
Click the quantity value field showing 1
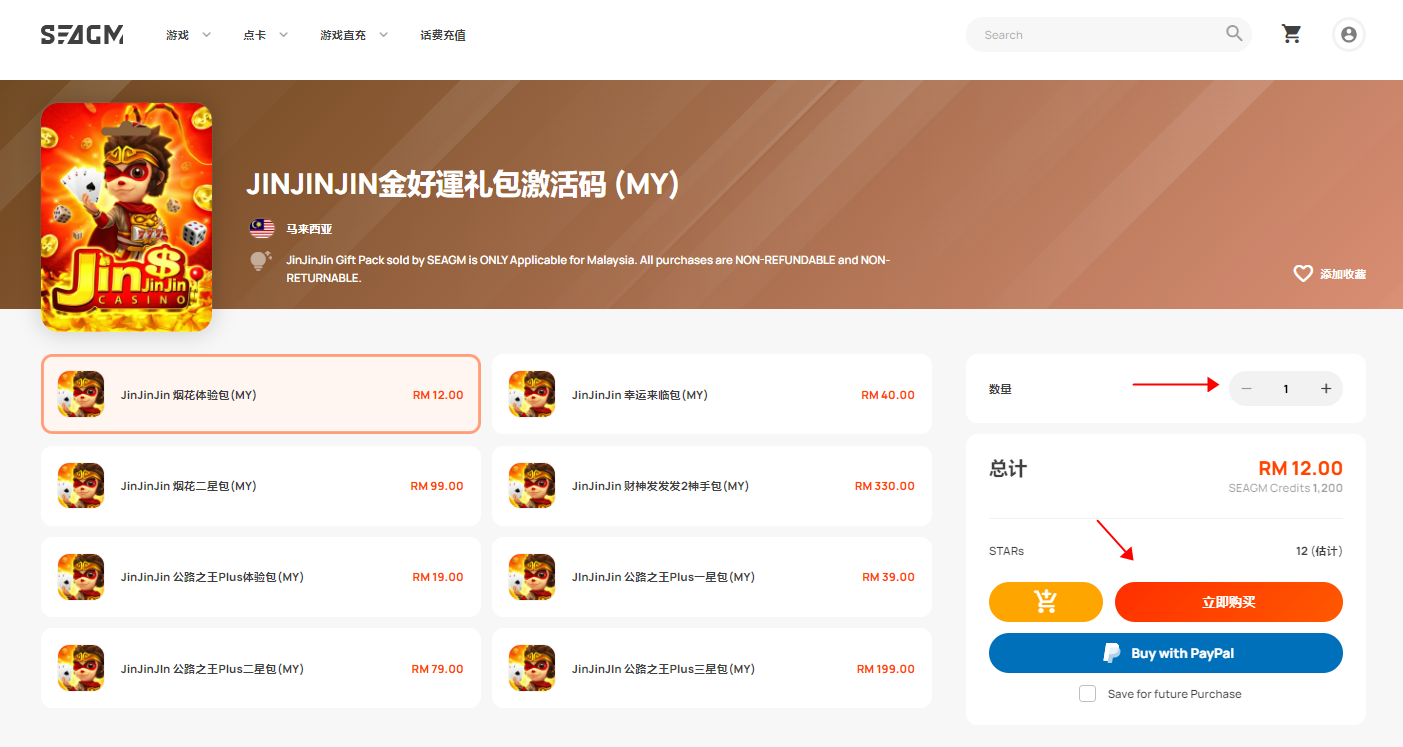1286,389
